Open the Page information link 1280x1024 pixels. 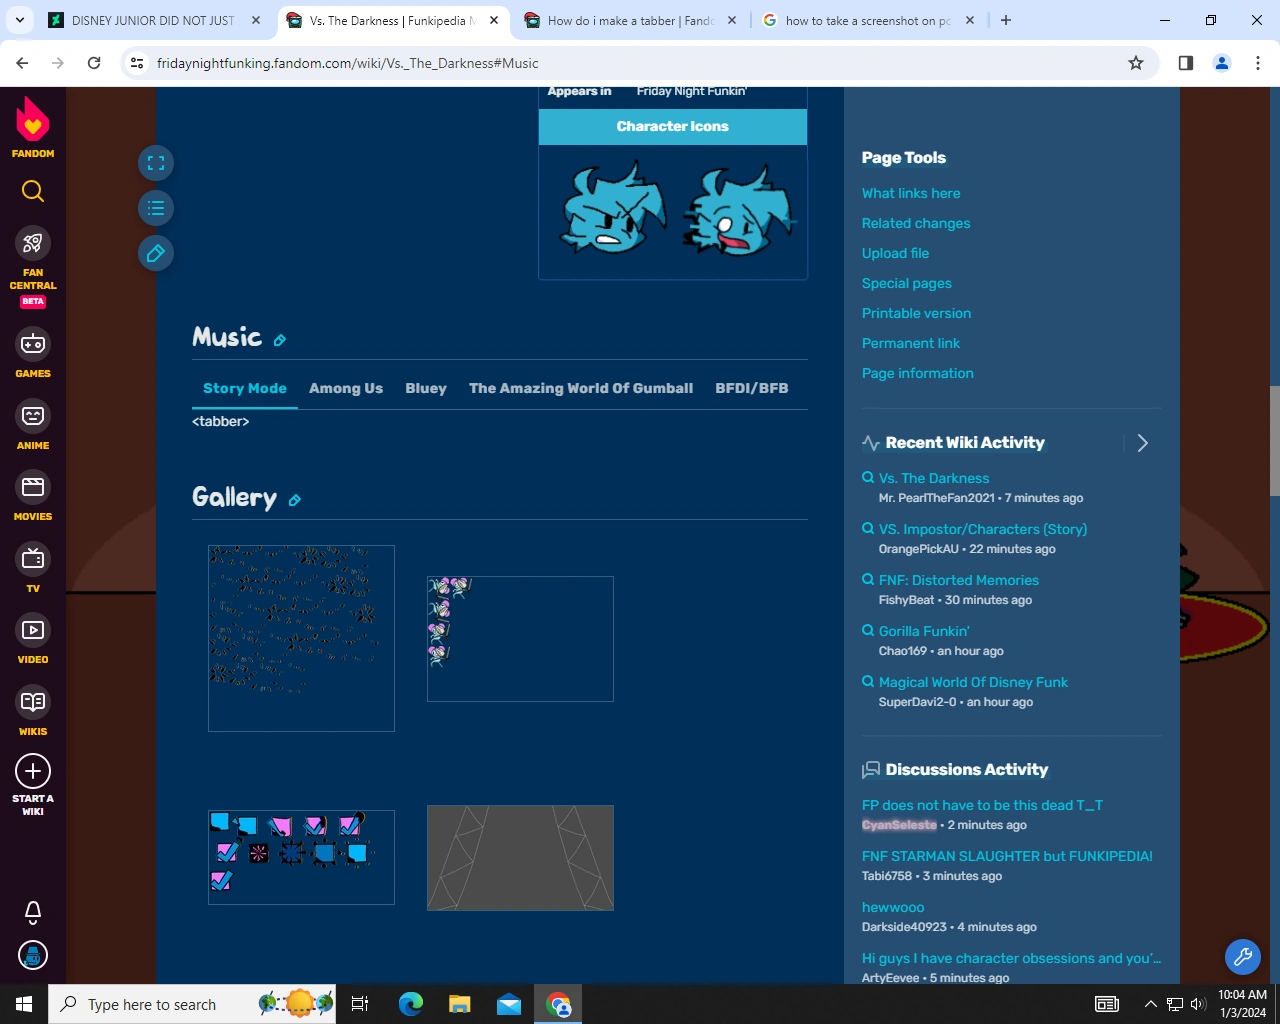pyautogui.click(x=917, y=373)
